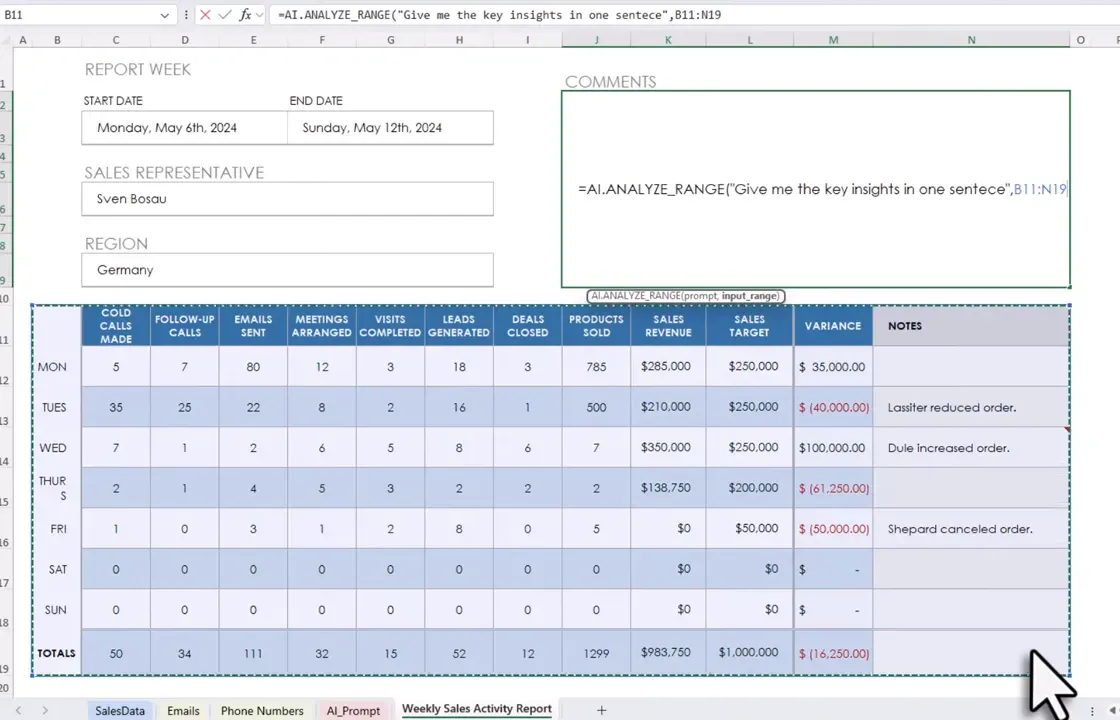
Task: Switch to the SalesData sheet tab
Action: (x=120, y=711)
